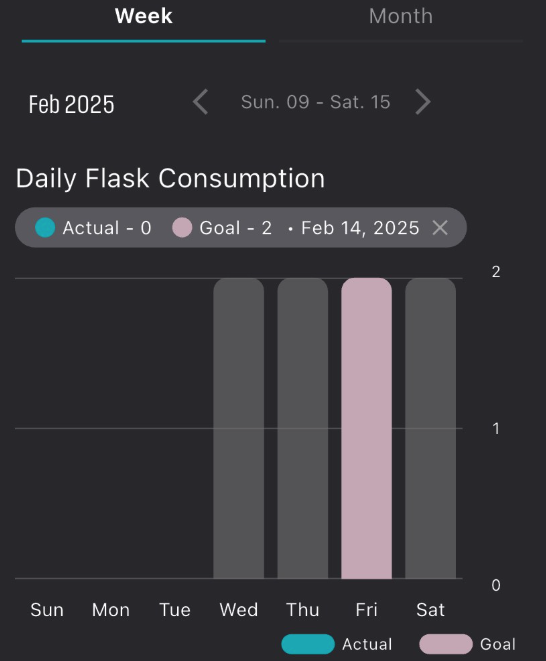The image size is (546, 661).
Task: Click the Sun day label
Action: point(47,610)
